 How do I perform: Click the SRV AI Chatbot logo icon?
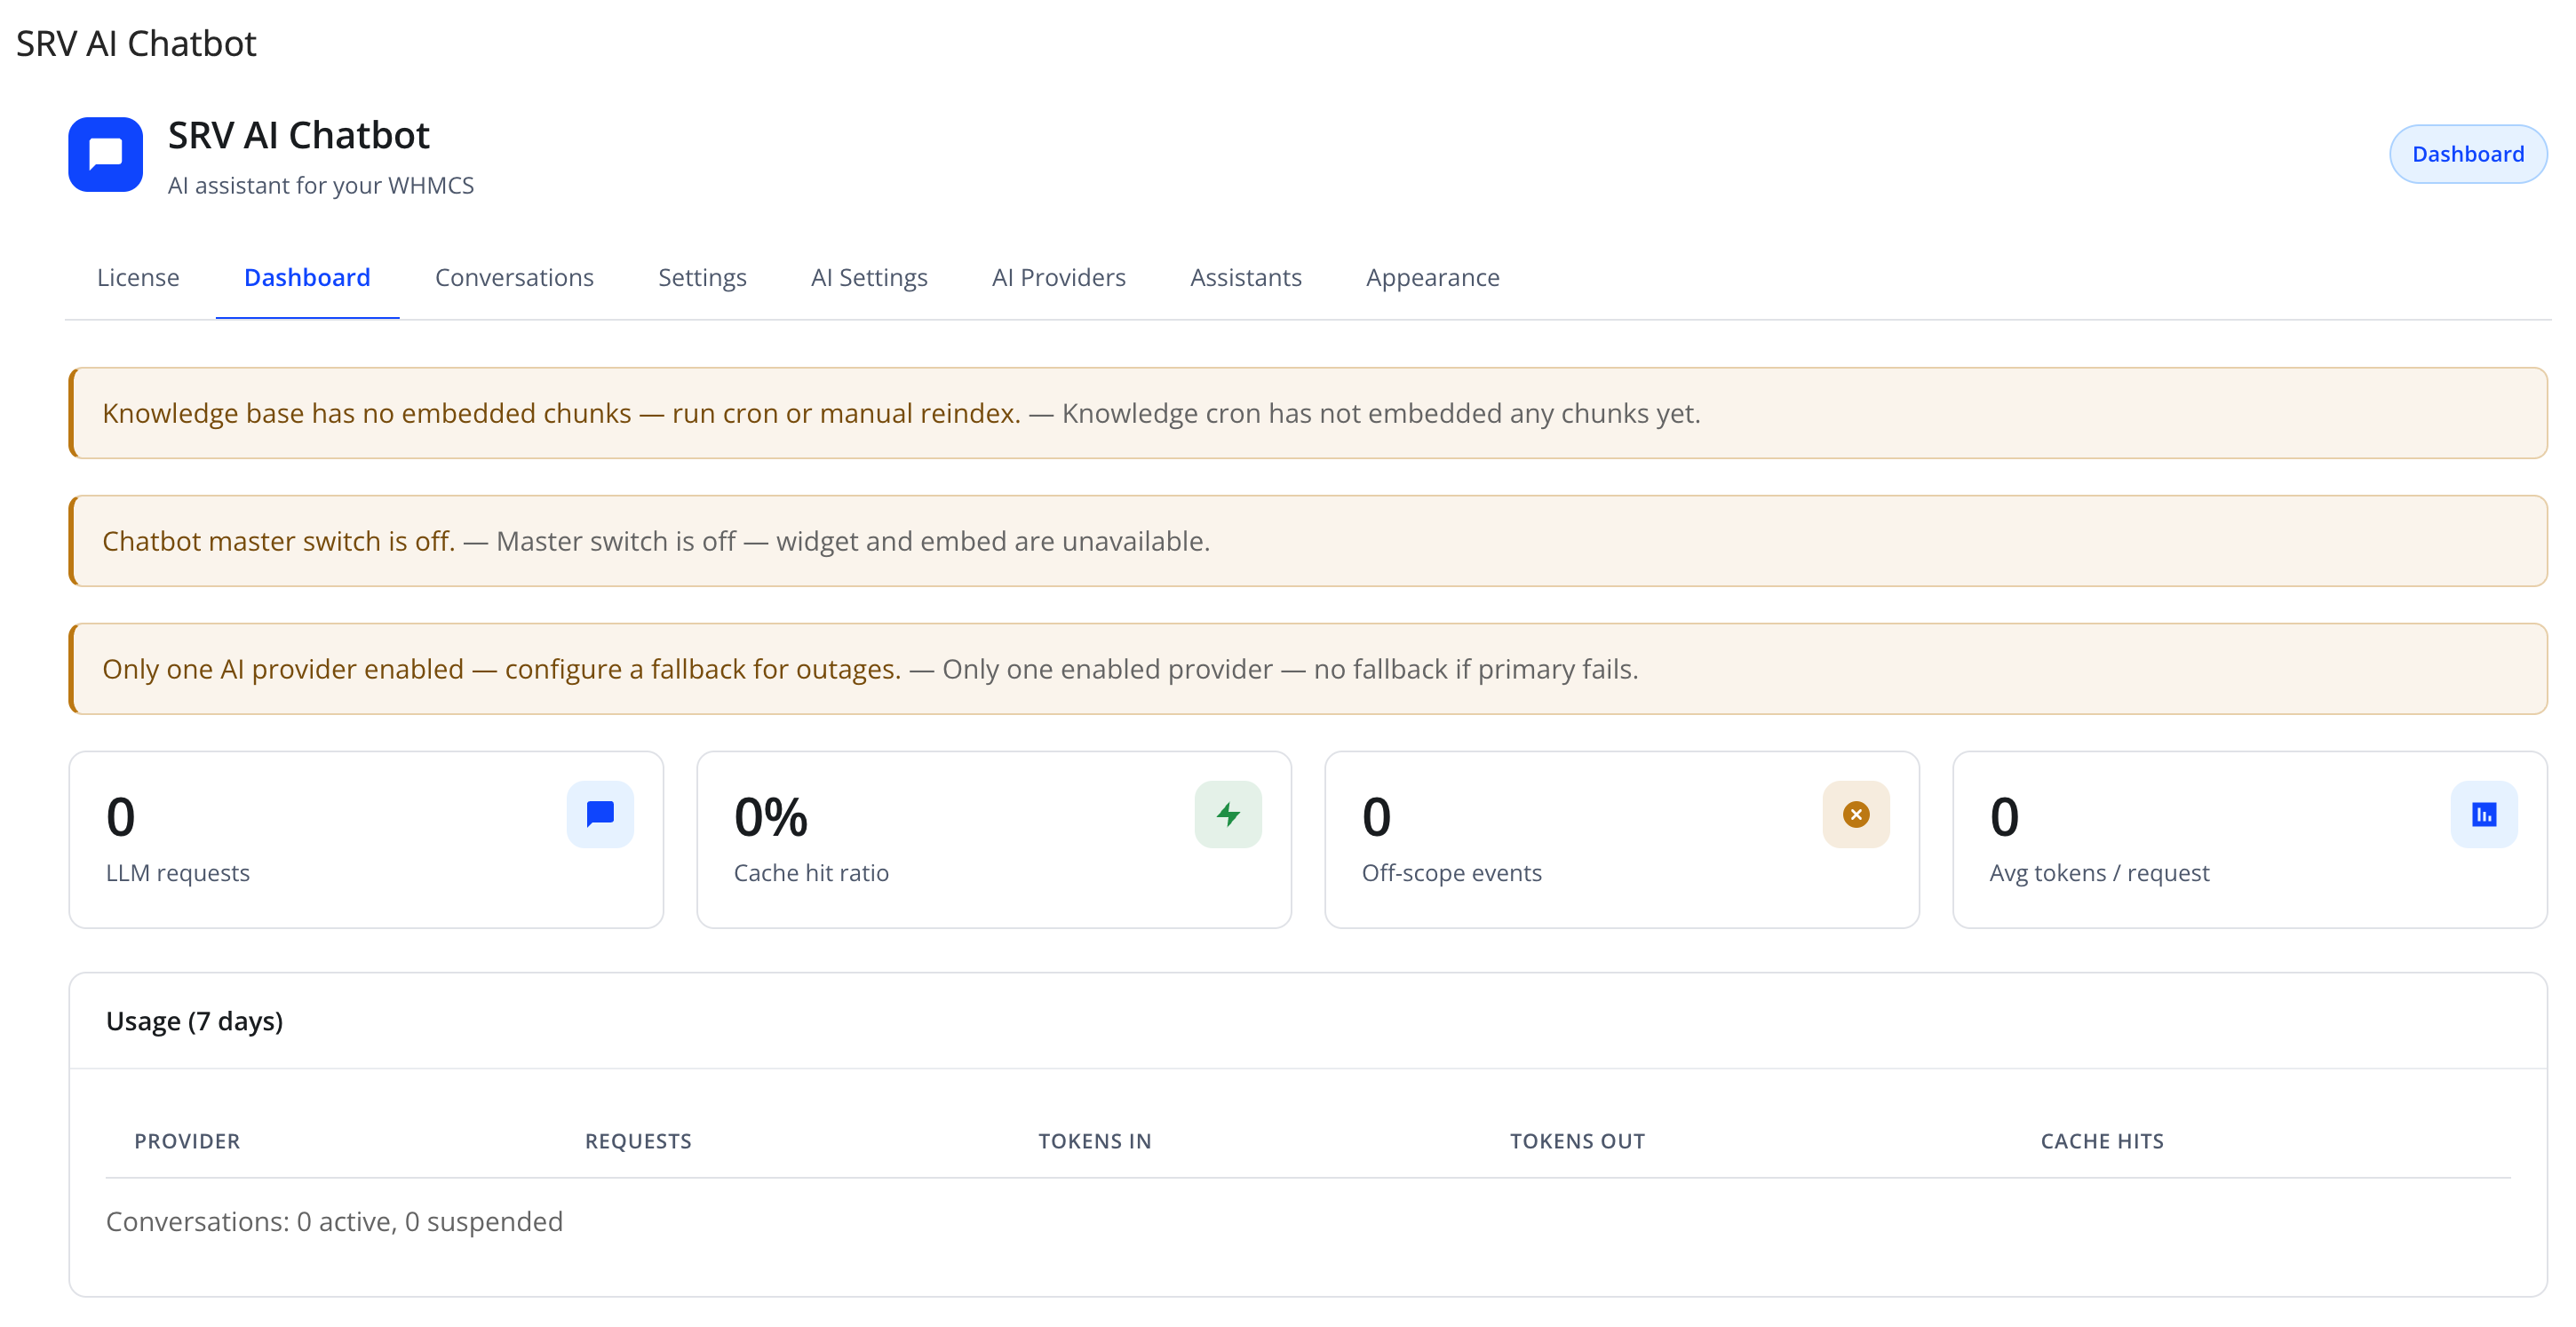click(105, 154)
